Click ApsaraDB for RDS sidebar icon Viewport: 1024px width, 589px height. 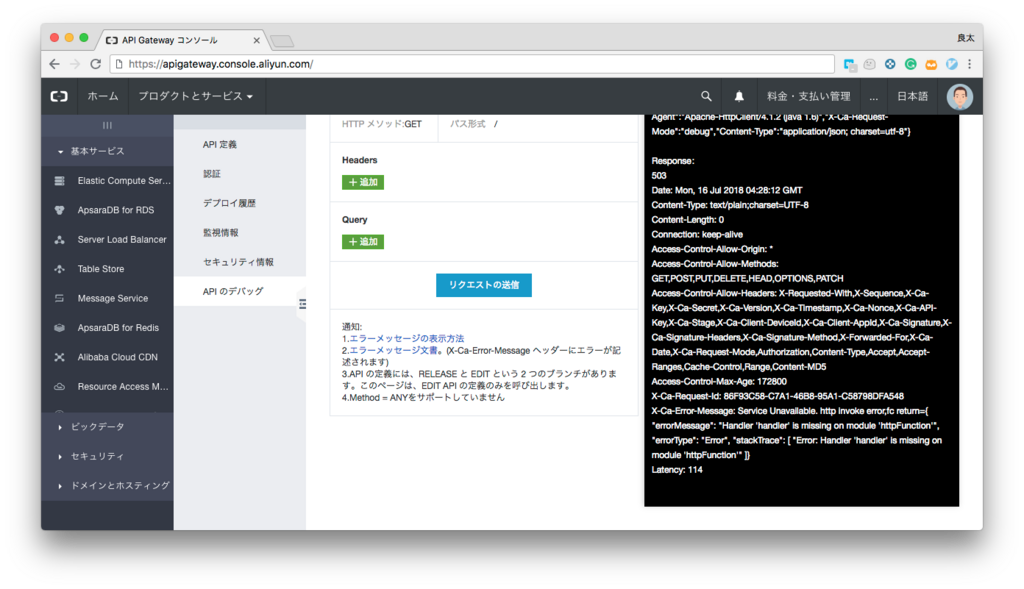click(59, 210)
